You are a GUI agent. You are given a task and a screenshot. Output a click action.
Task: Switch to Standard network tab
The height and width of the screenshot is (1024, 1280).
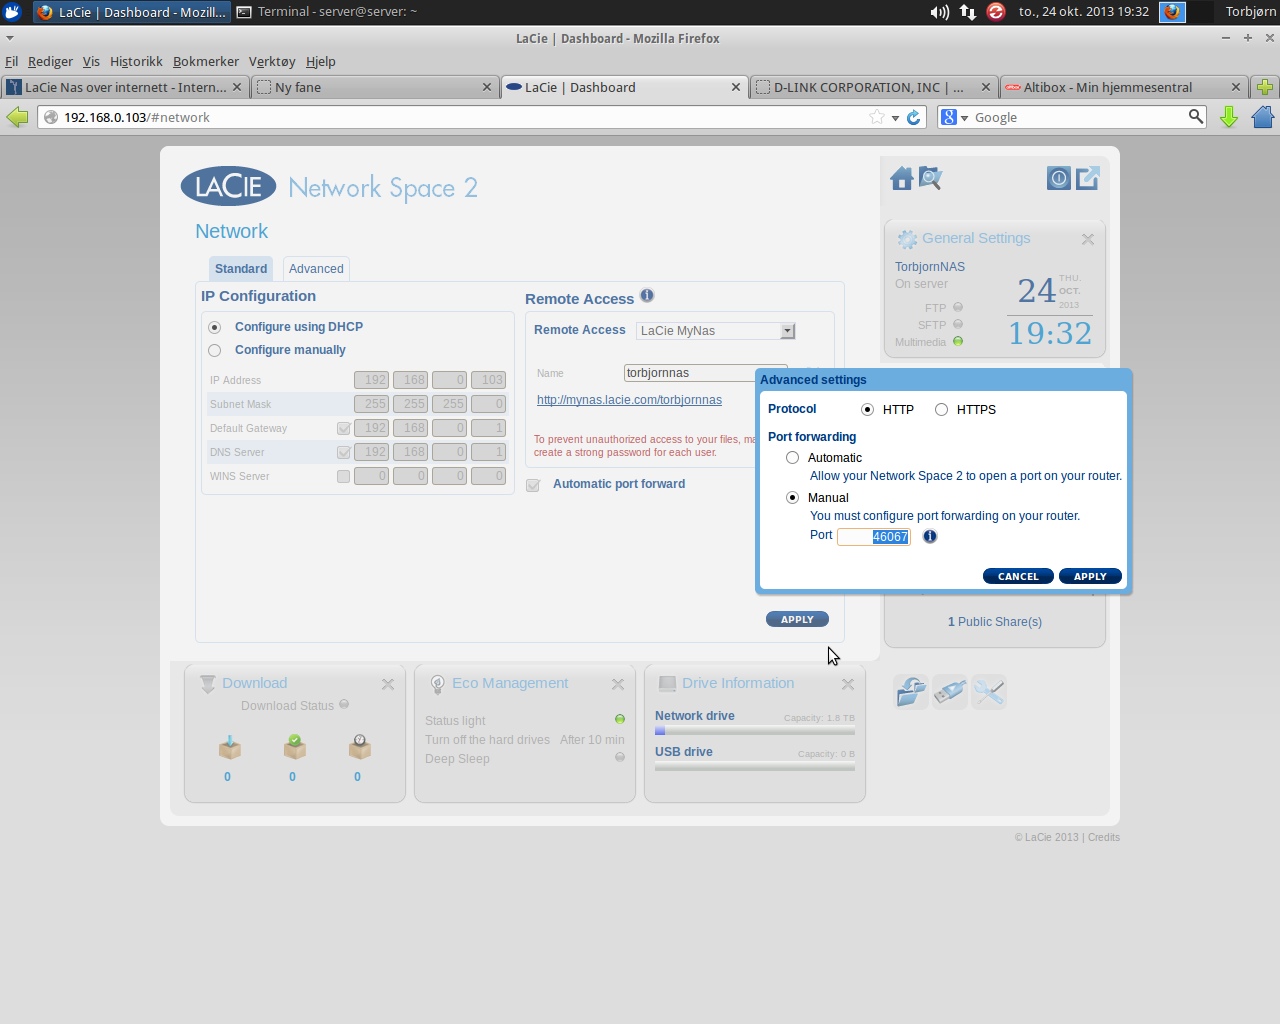point(241,269)
